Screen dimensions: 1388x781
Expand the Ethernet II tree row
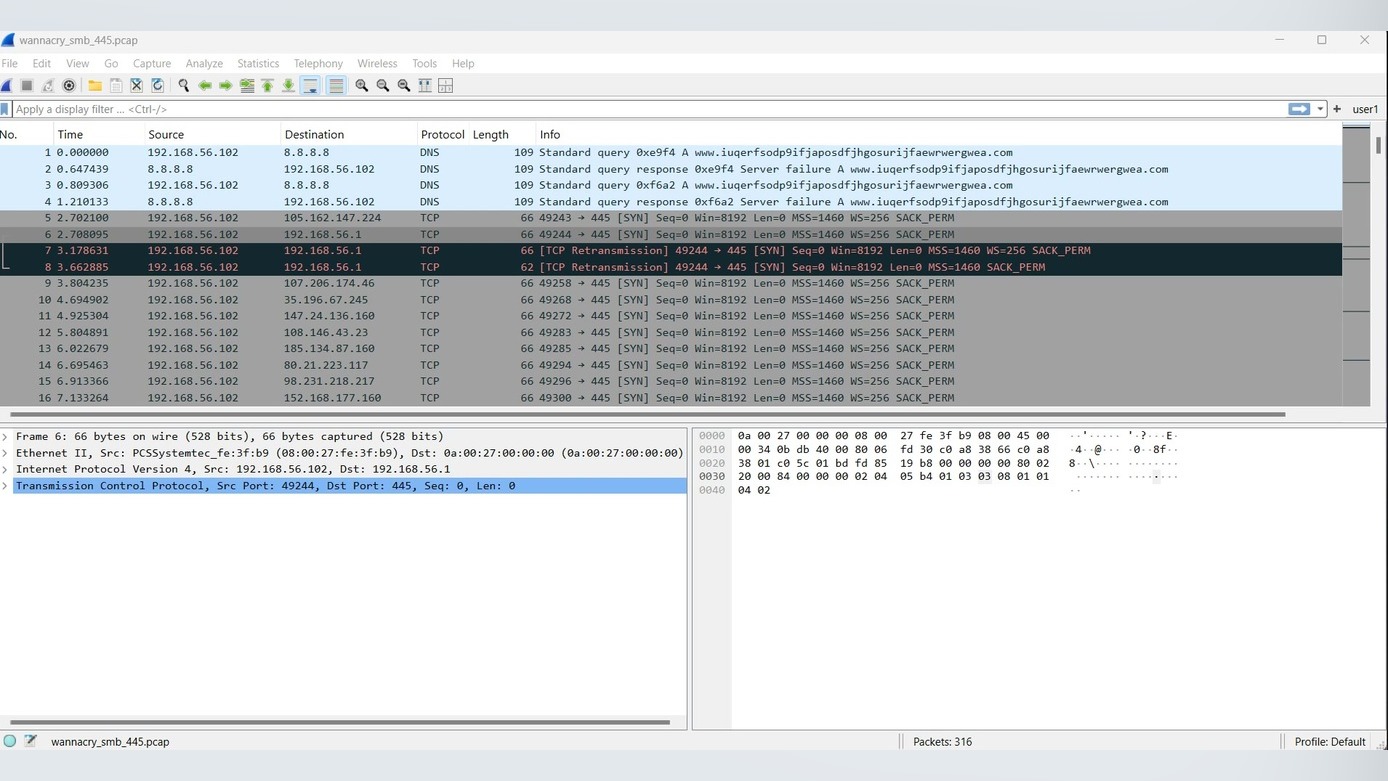point(6,453)
